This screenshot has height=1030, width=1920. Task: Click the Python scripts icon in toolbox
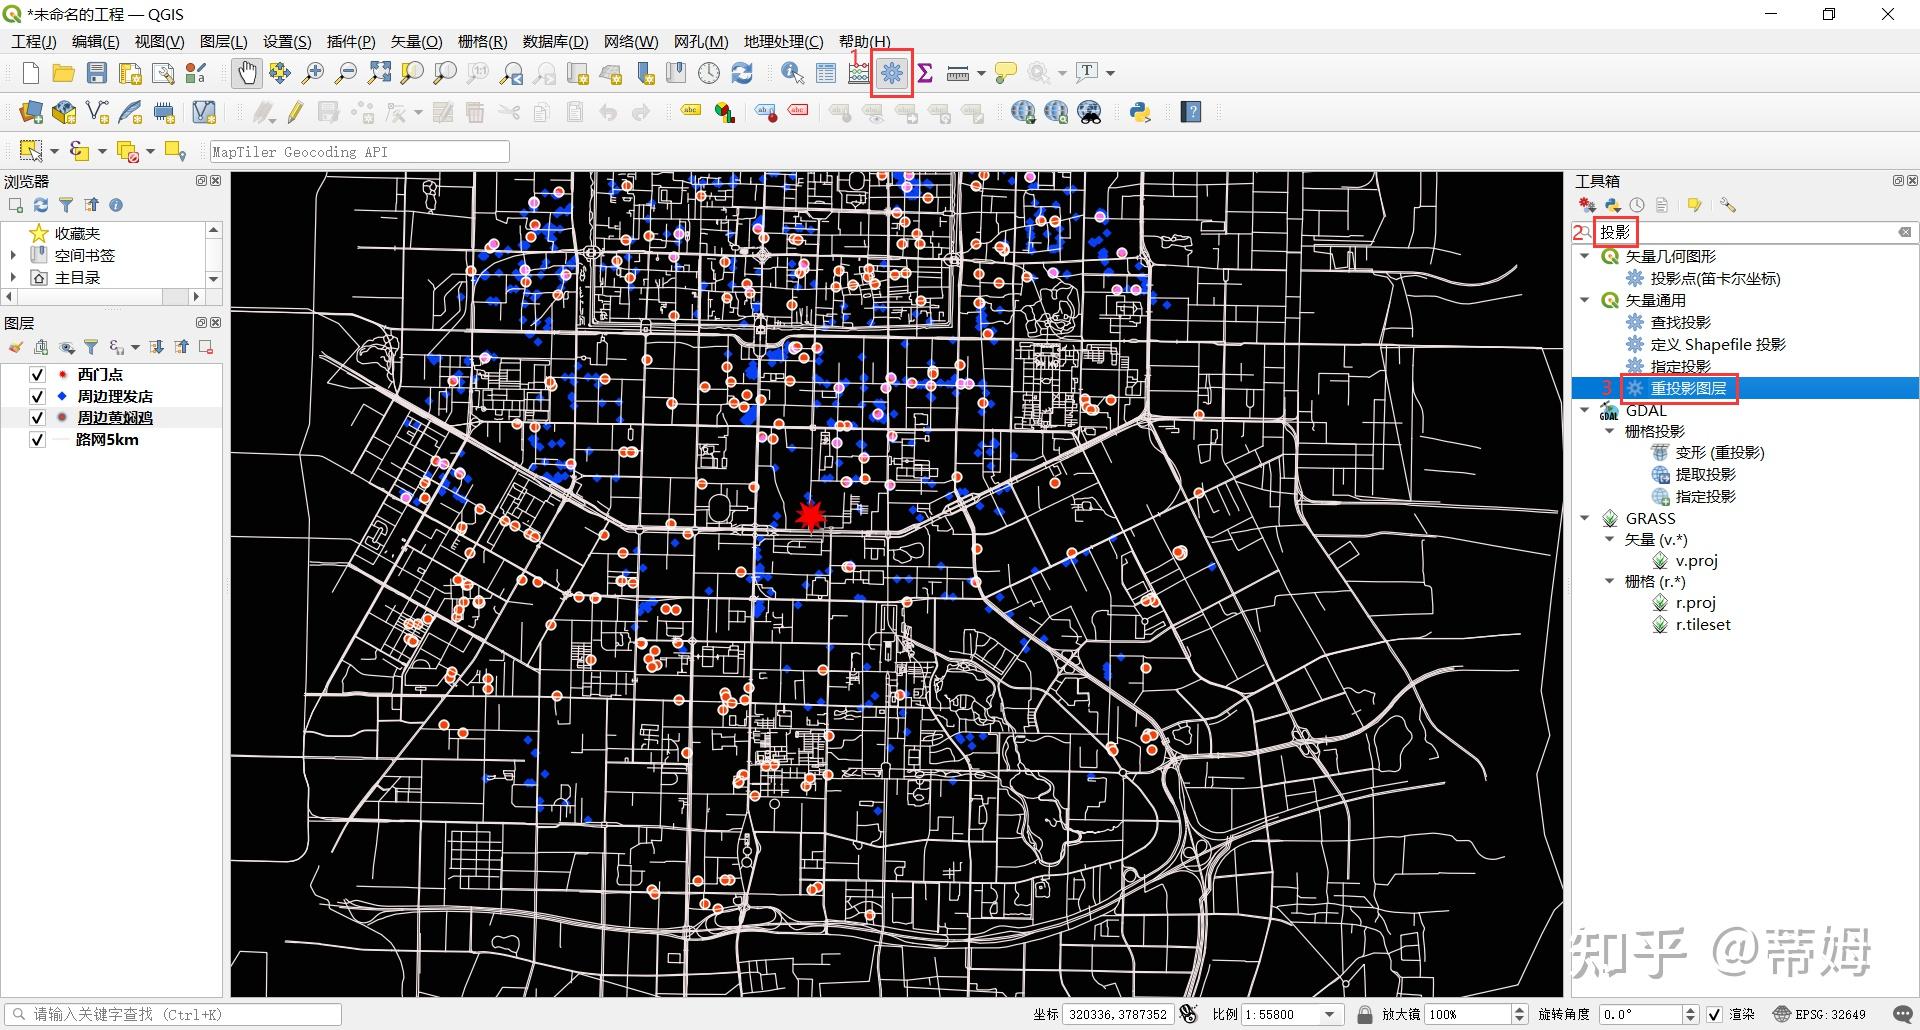click(x=1613, y=205)
